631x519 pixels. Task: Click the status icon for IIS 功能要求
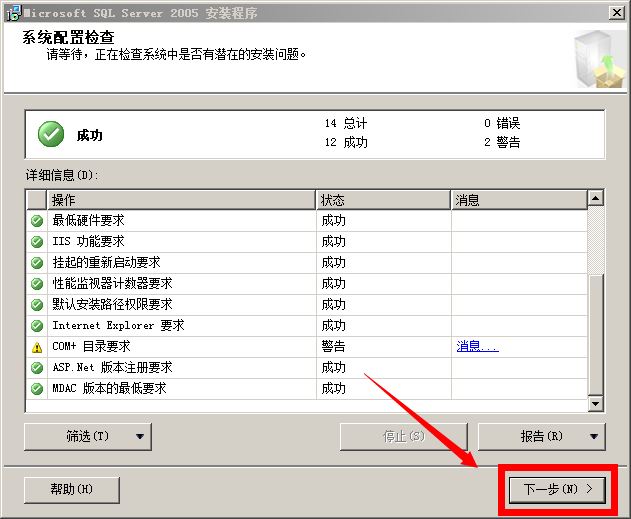(x=37, y=242)
